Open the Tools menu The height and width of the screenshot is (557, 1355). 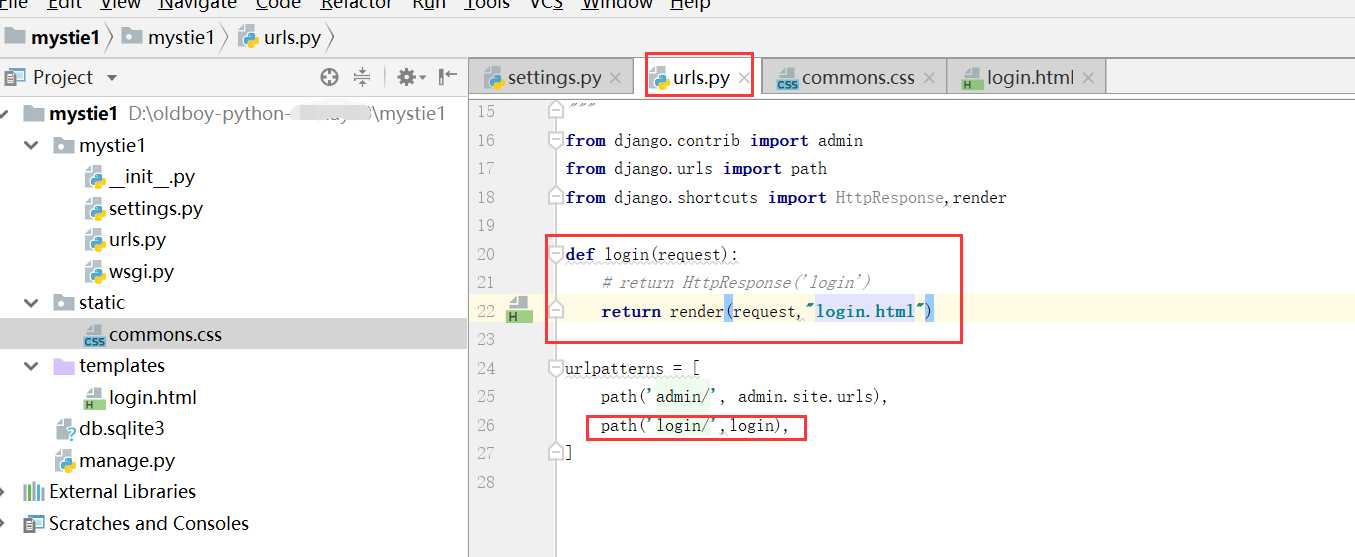pyautogui.click(x=487, y=4)
